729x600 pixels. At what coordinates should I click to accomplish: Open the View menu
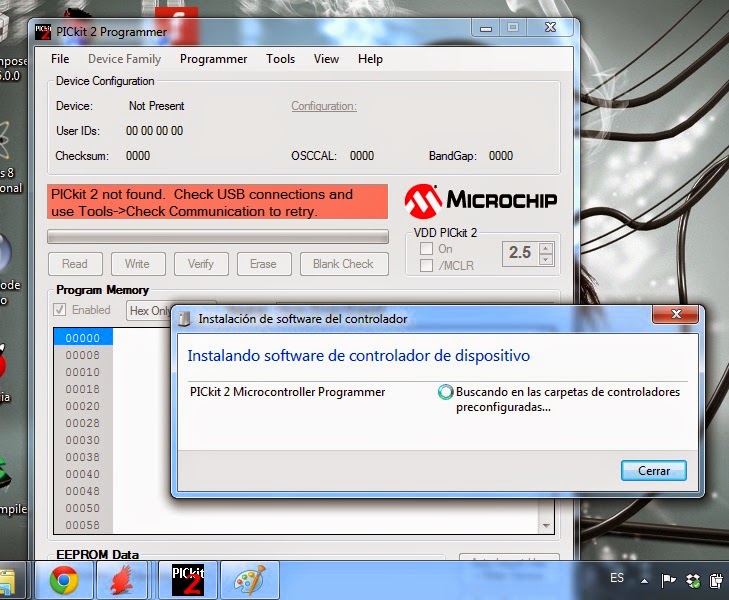(326, 59)
